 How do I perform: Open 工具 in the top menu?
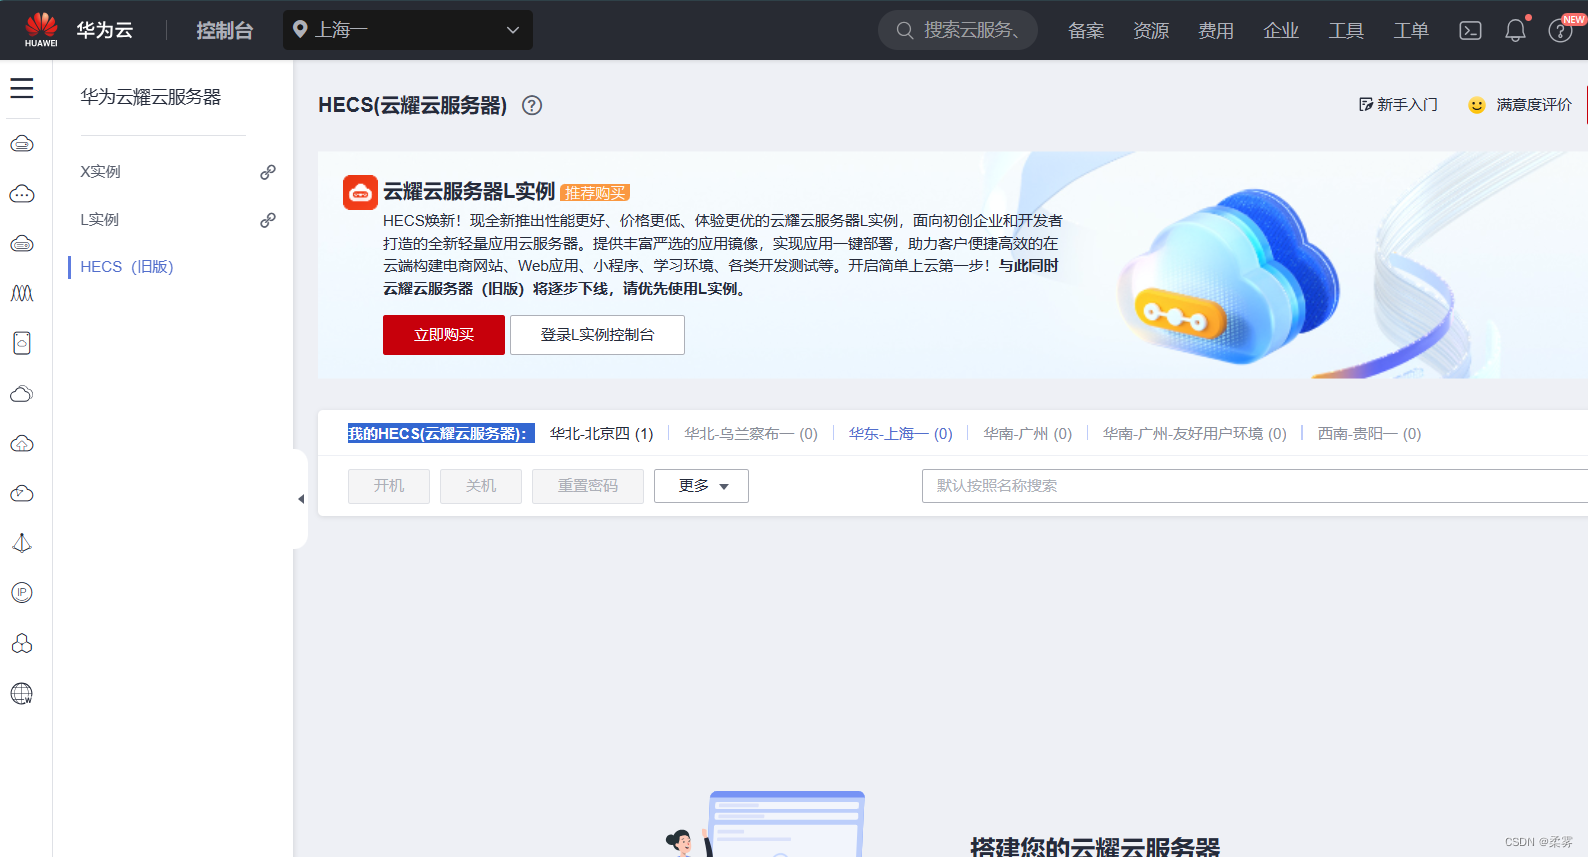(1346, 31)
